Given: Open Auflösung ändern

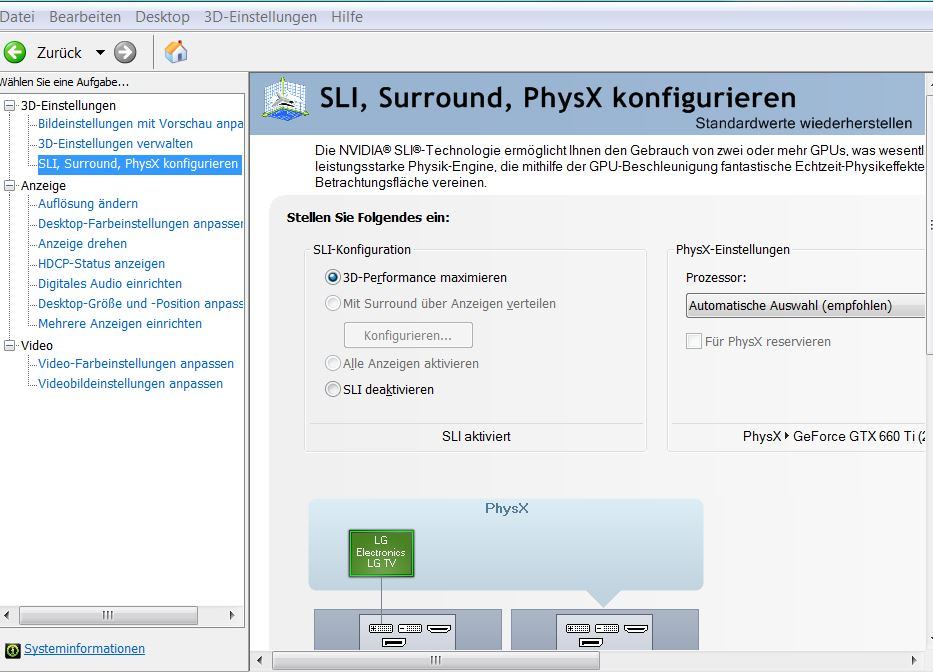Looking at the screenshot, I should (x=88, y=204).
